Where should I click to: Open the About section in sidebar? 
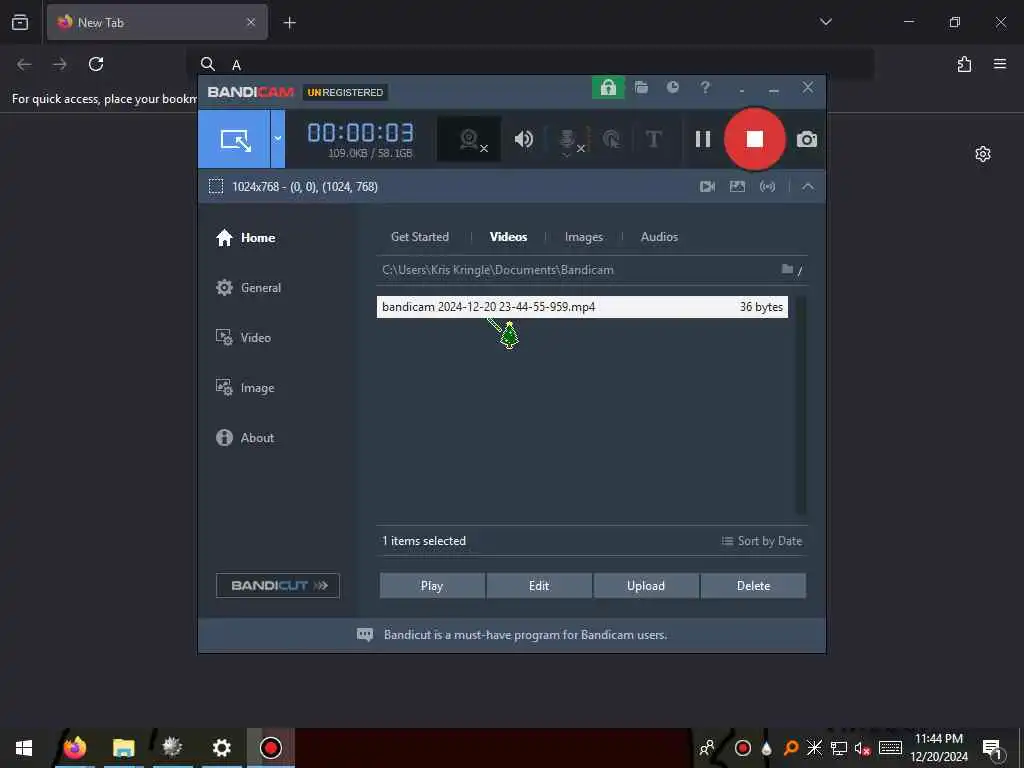[245, 438]
